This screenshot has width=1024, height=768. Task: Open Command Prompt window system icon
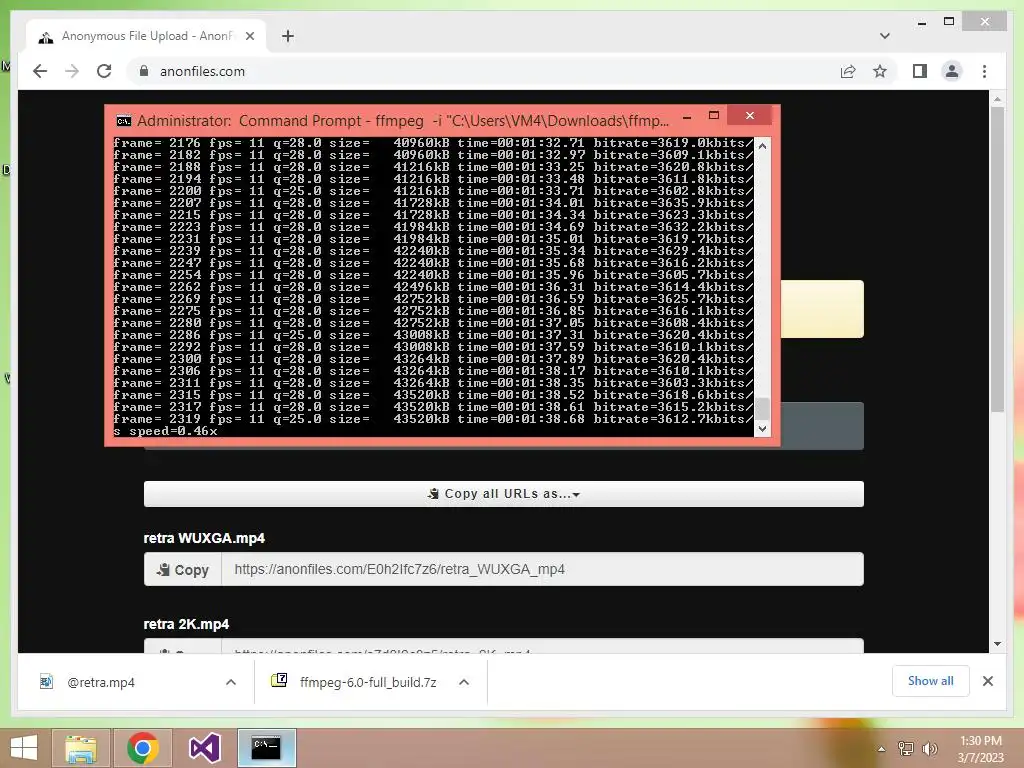click(x=123, y=121)
